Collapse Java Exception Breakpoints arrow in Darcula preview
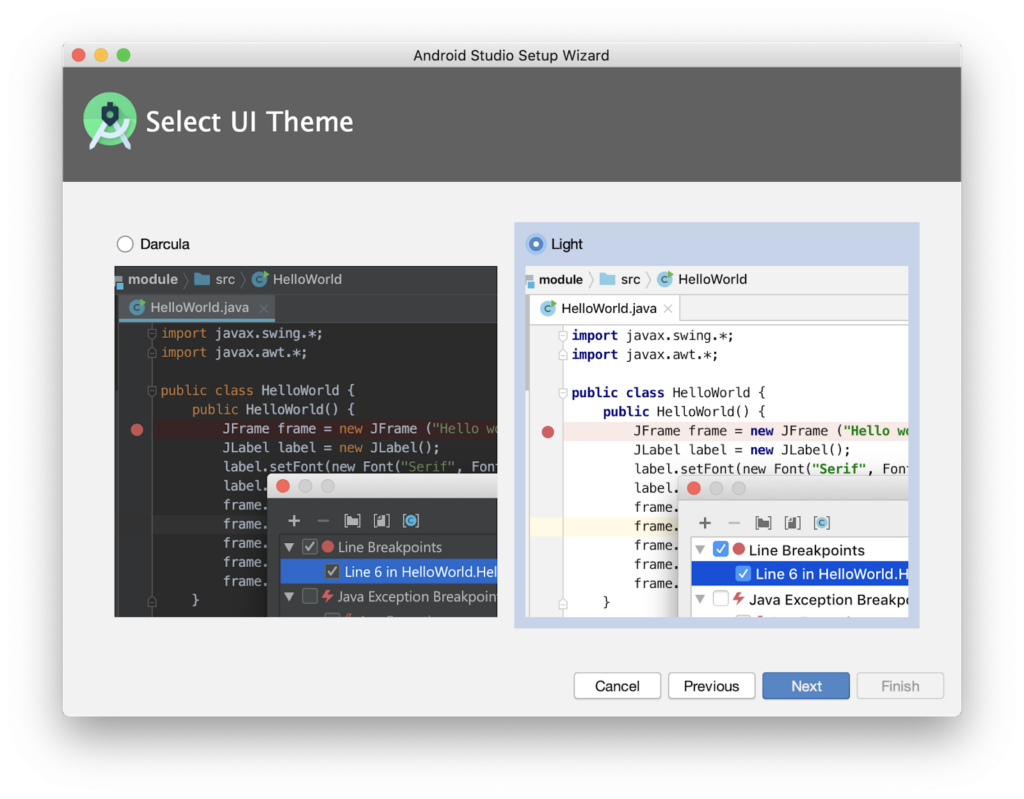This screenshot has width=1024, height=799. pos(289,597)
